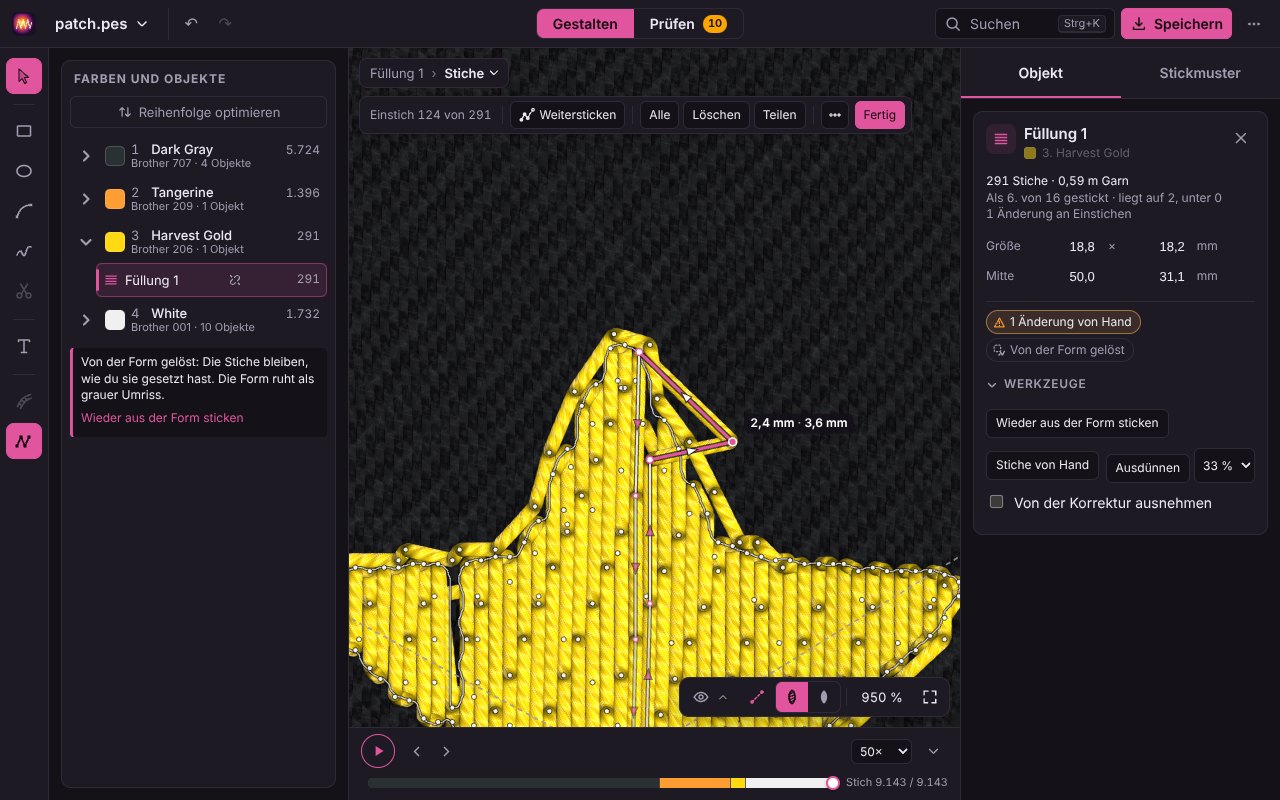1280x800 pixels.
Task: Switch to Prüfen mode
Action: pos(688,24)
